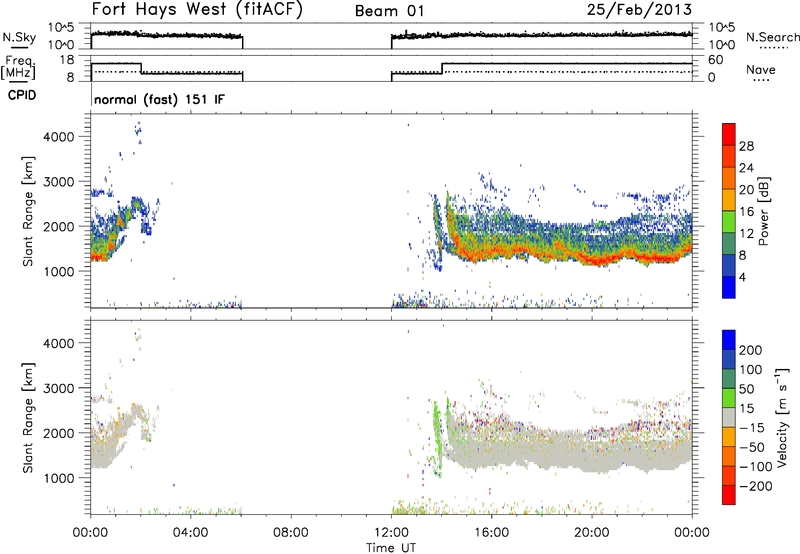Click the '08:00' time tick label
Viewport: 800px width, 554px height.
point(291,533)
